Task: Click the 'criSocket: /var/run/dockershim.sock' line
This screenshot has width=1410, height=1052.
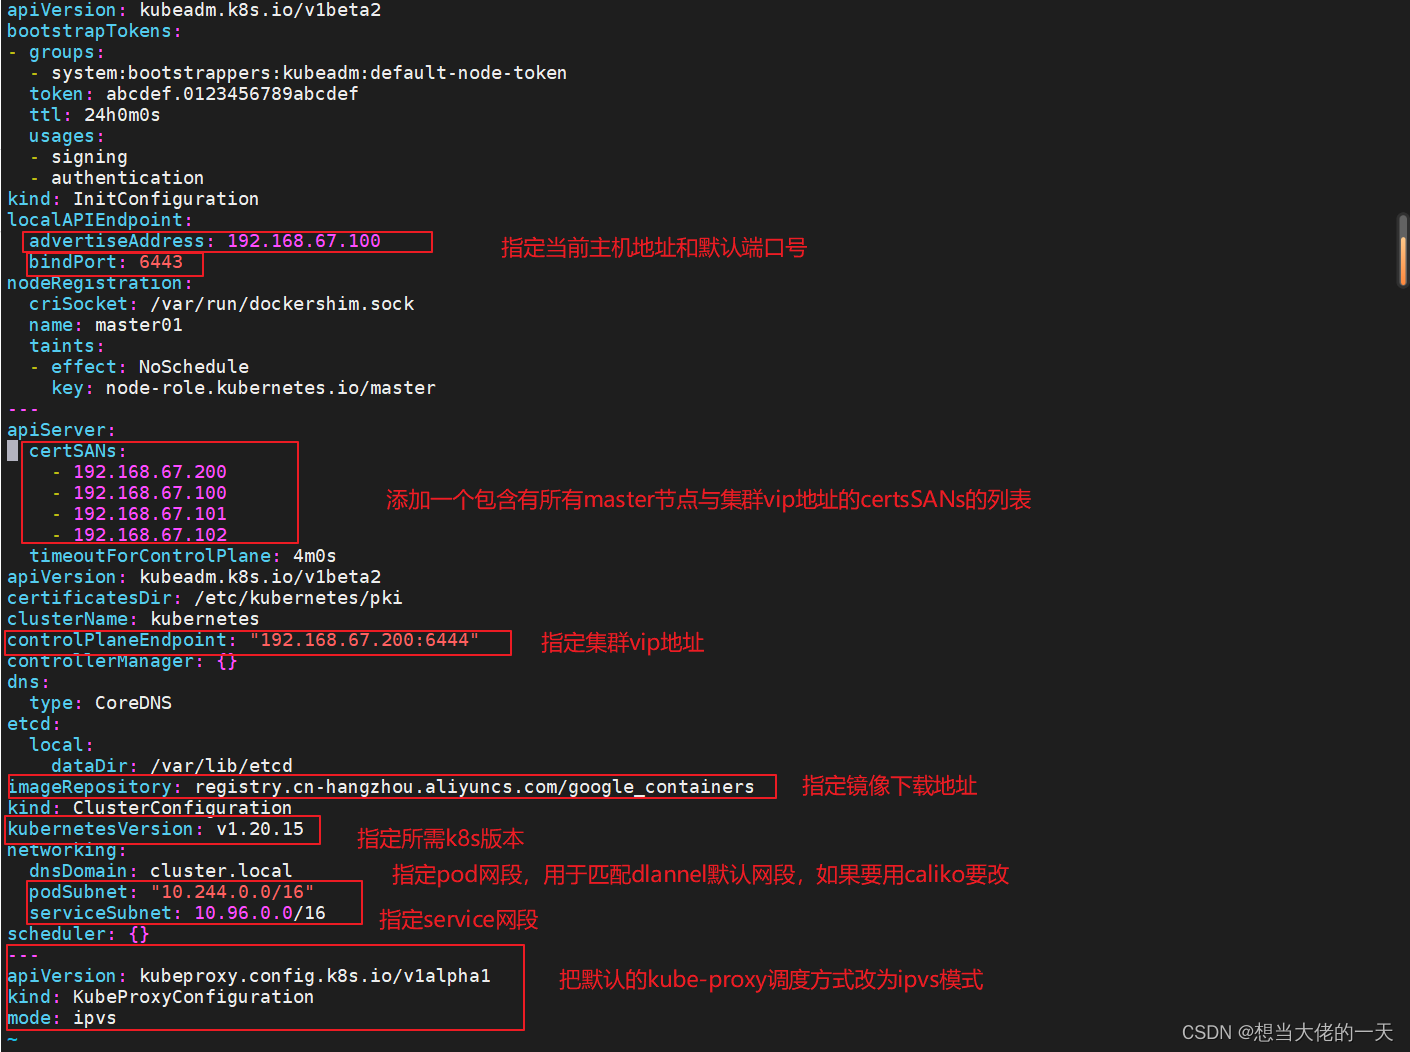Action: point(221,304)
